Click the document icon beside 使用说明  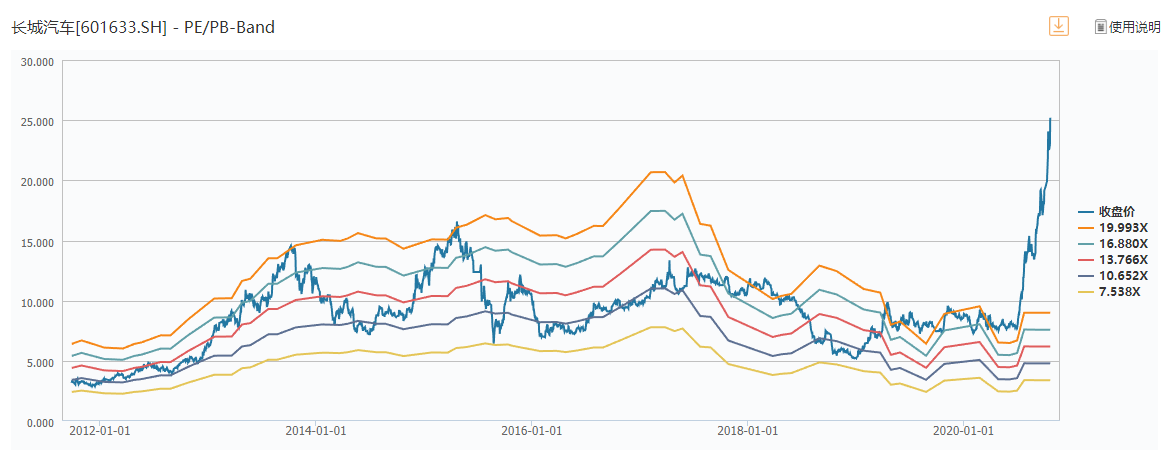1100,27
